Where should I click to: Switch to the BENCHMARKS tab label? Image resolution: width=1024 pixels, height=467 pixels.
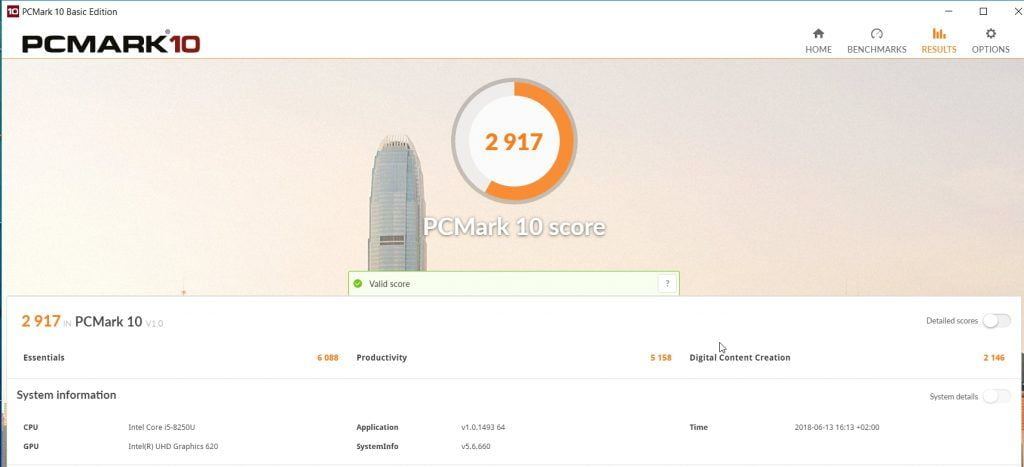point(876,50)
